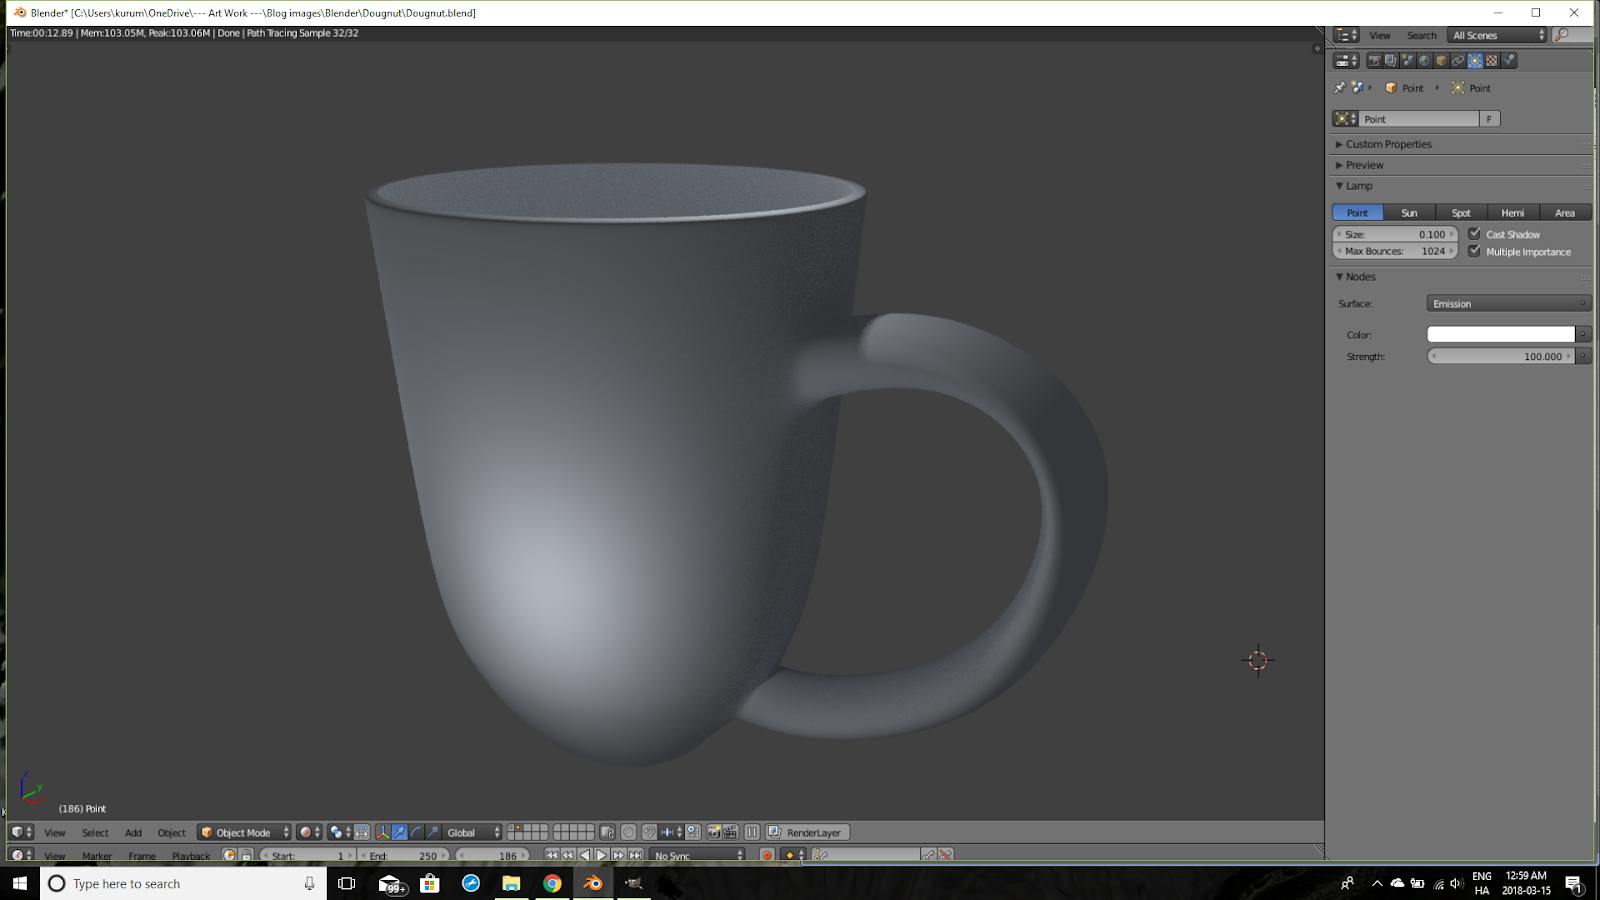Screen dimensions: 1600x900
Task: Switch the lamp type to Sun
Action: 1409,212
